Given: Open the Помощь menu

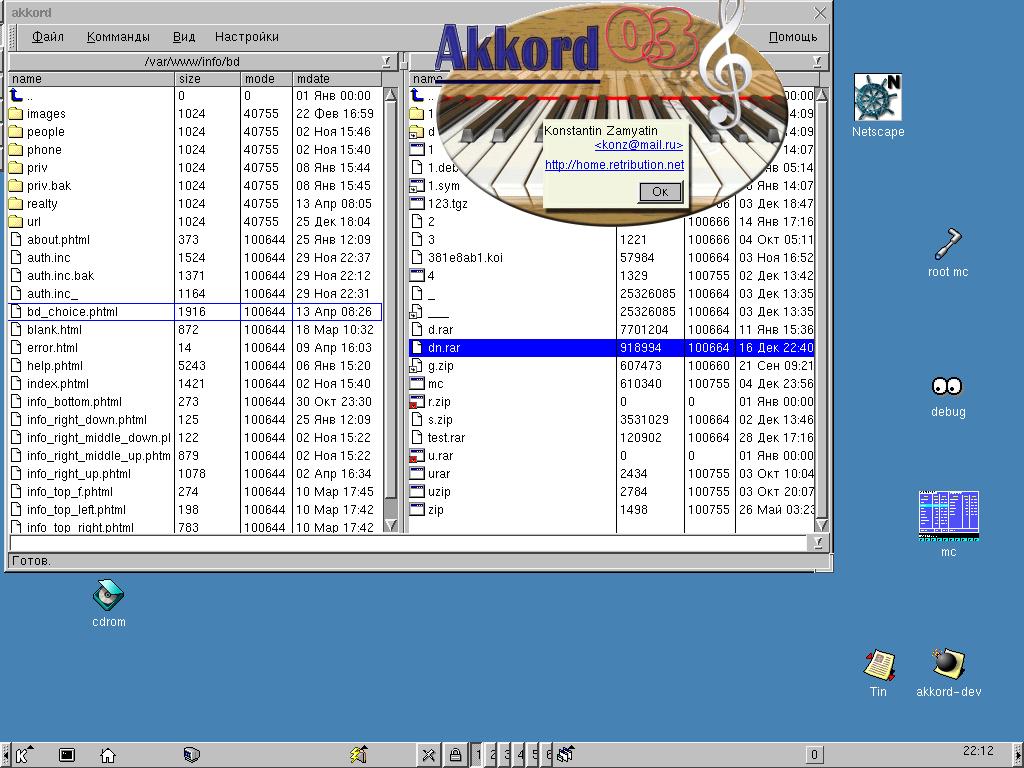Looking at the screenshot, I should click(x=793, y=37).
